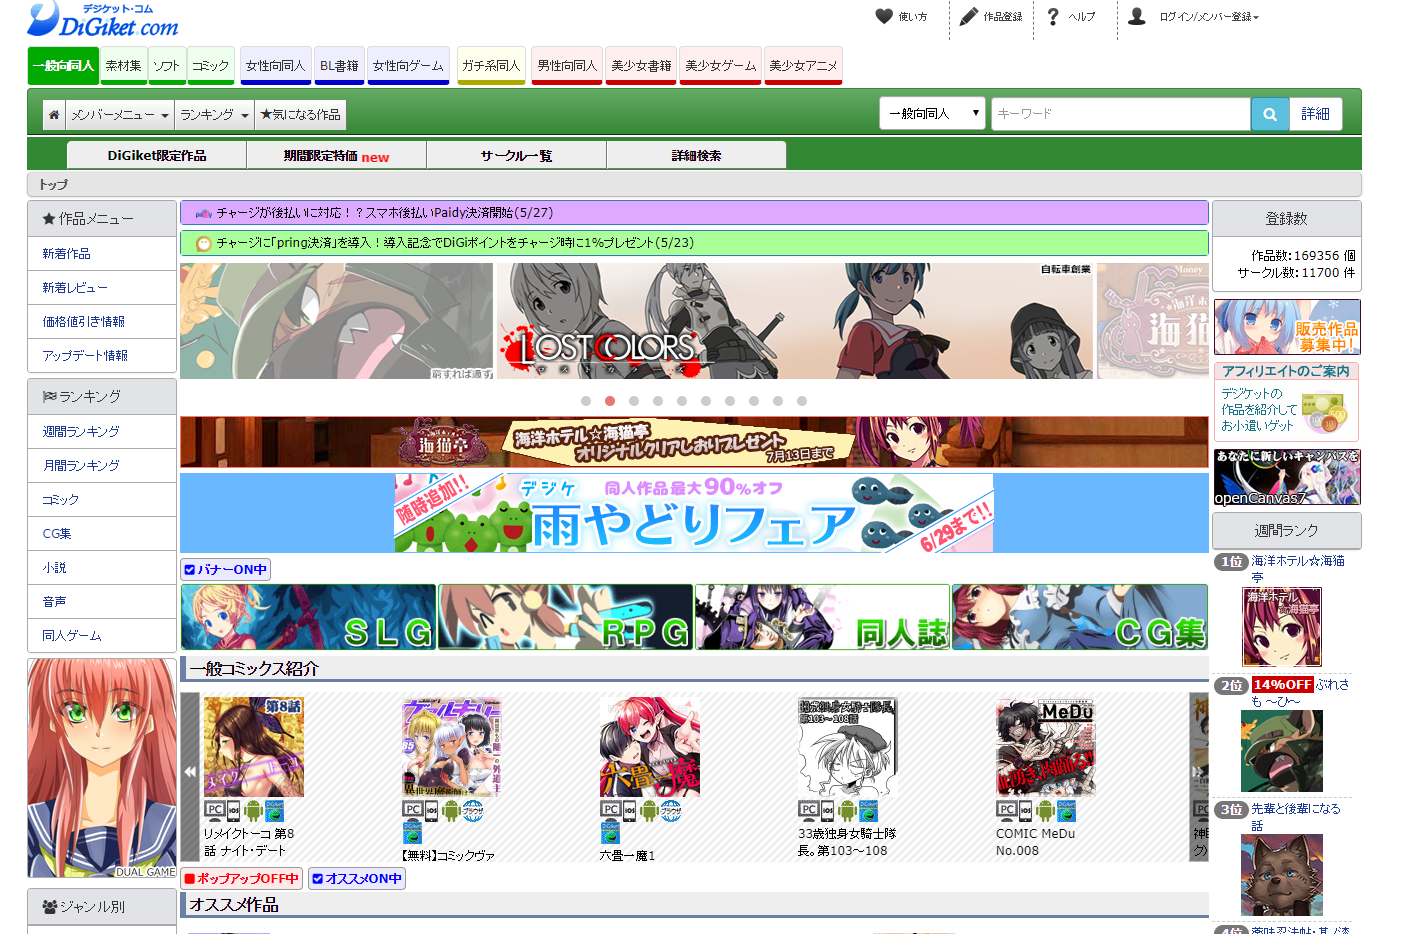Switch to the 美少女アニメ tab

[x=803, y=65]
